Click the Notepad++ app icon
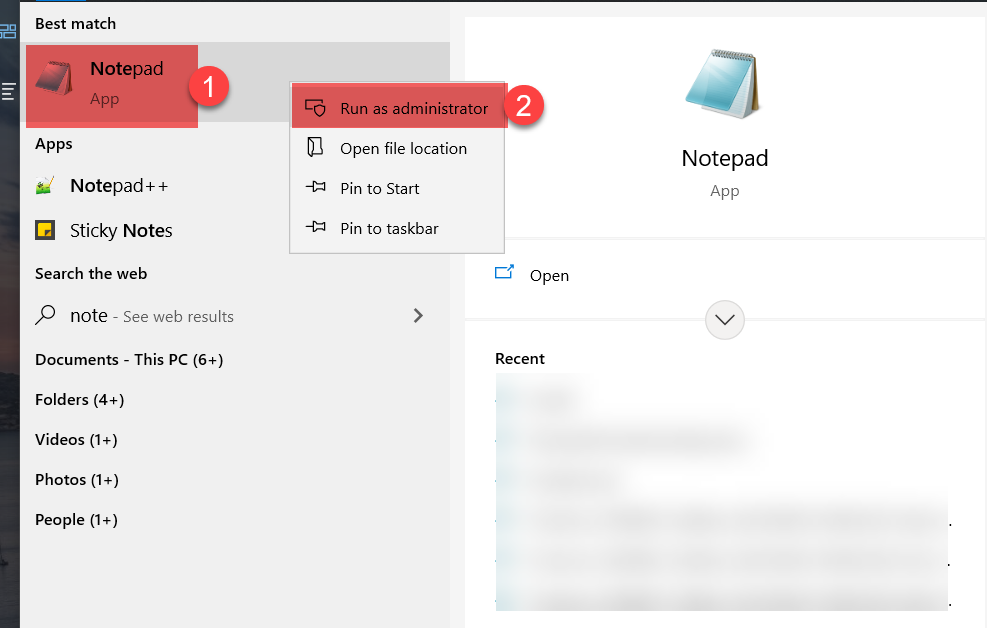 [45, 185]
